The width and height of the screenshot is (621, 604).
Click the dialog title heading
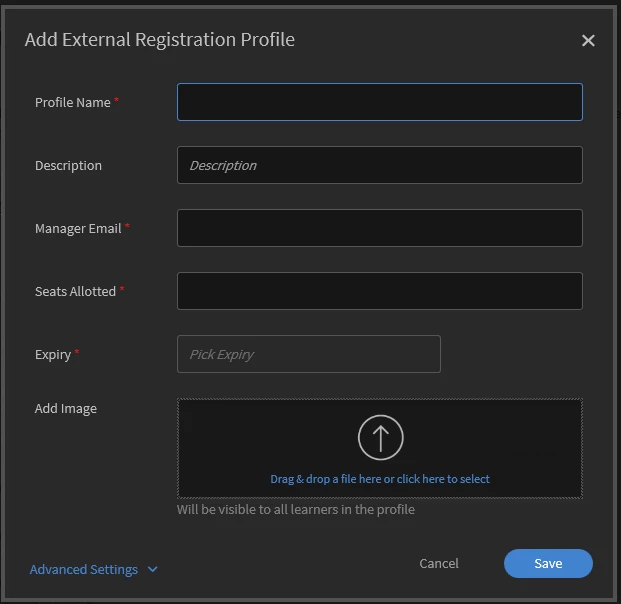[160, 40]
